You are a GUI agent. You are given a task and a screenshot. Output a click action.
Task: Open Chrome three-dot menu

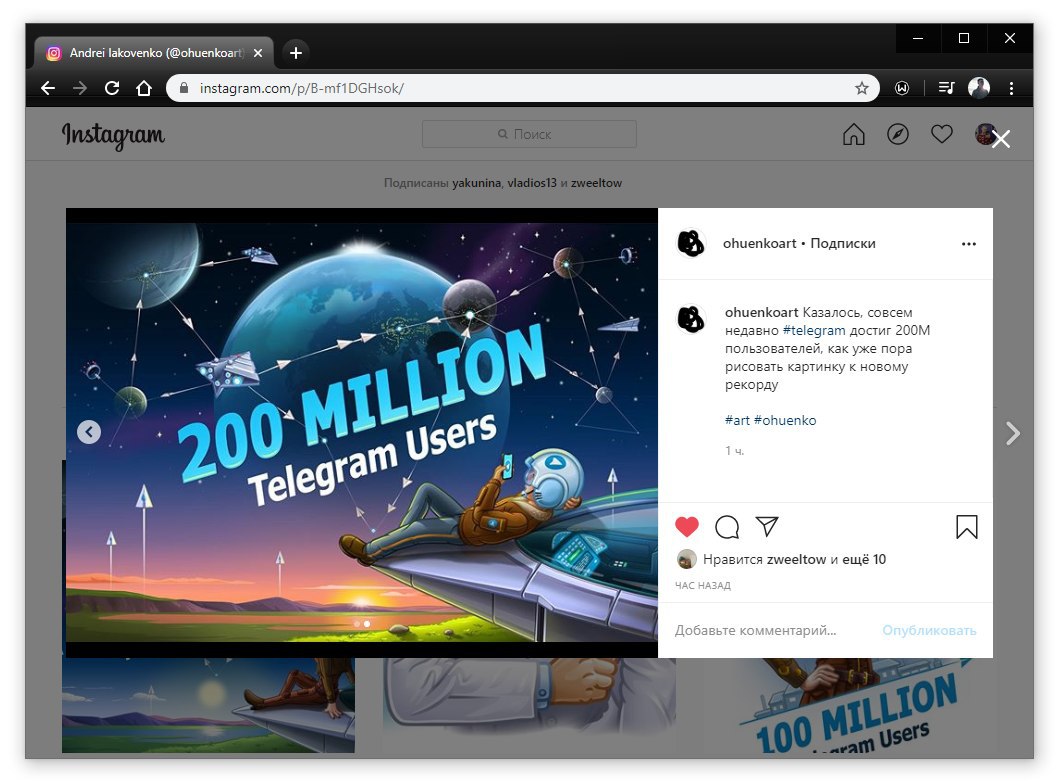coord(1011,88)
